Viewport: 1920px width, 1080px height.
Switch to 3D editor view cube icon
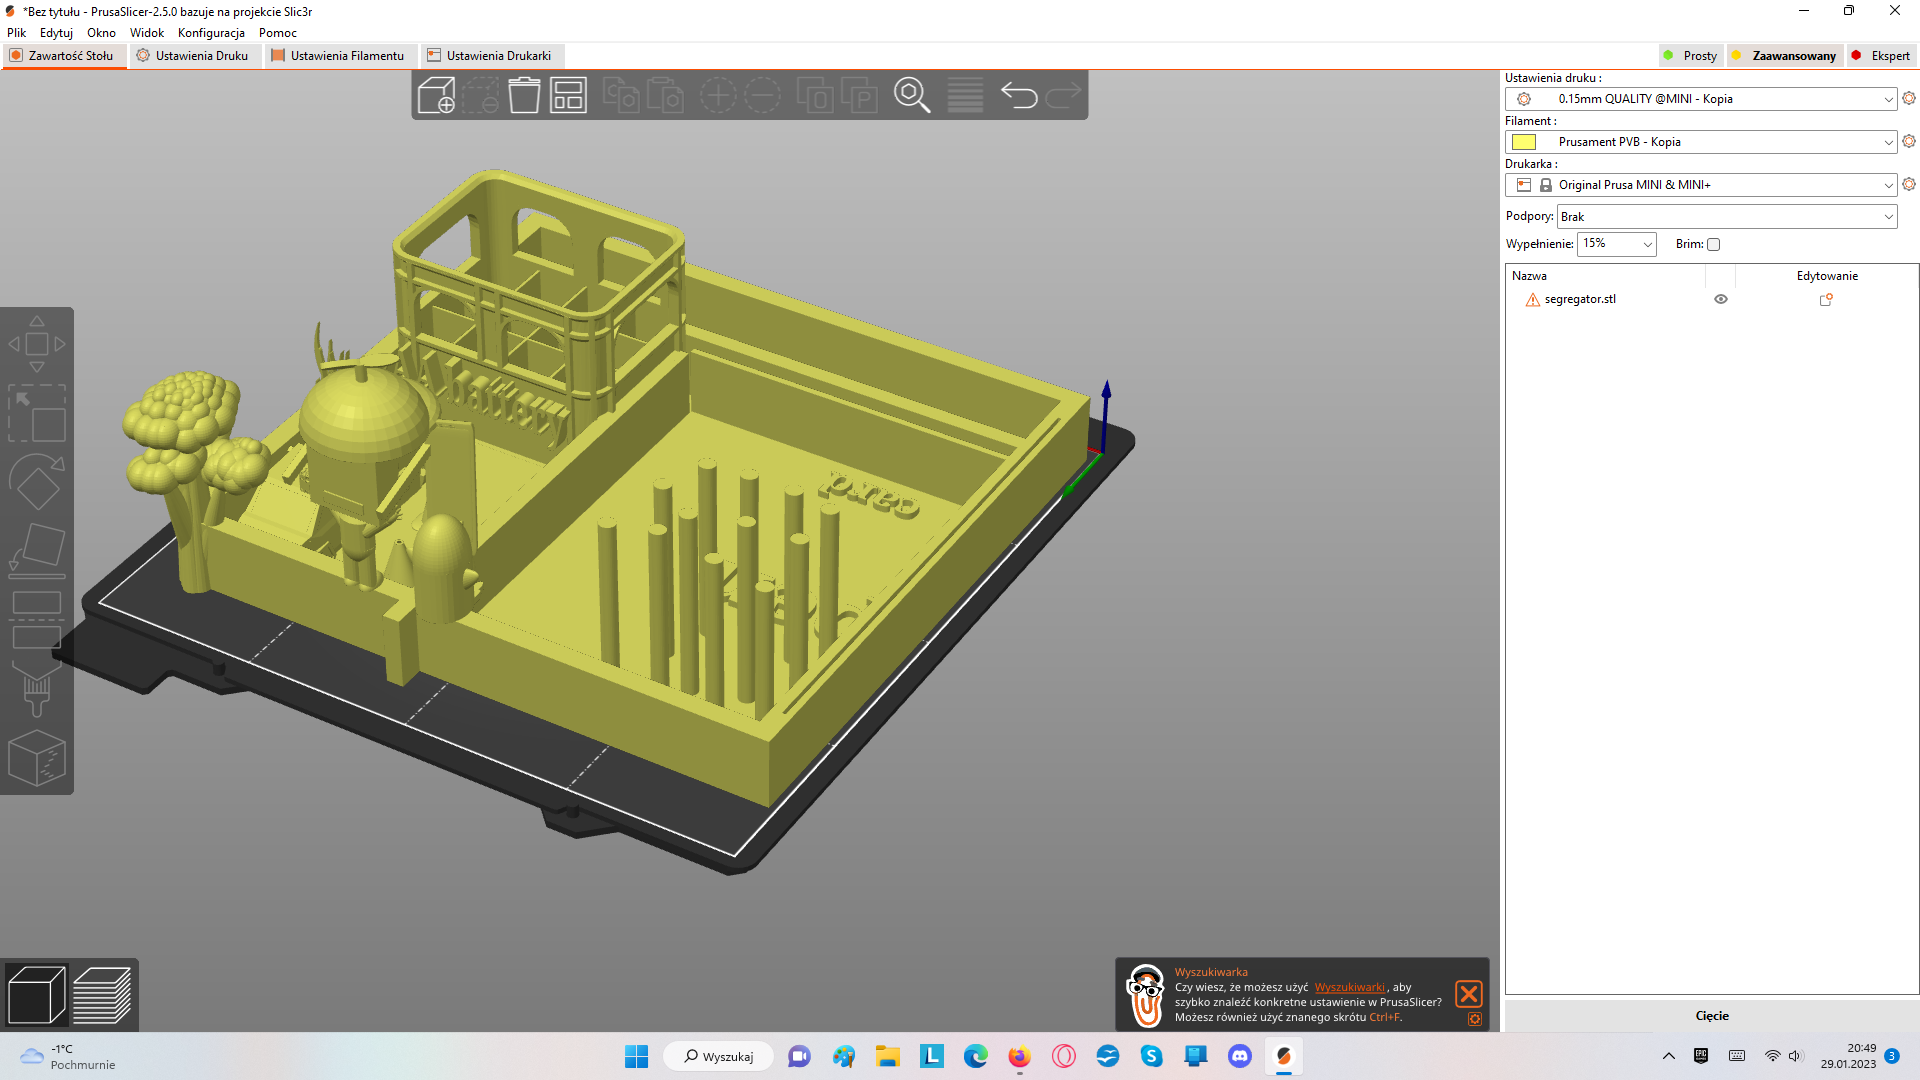36,995
